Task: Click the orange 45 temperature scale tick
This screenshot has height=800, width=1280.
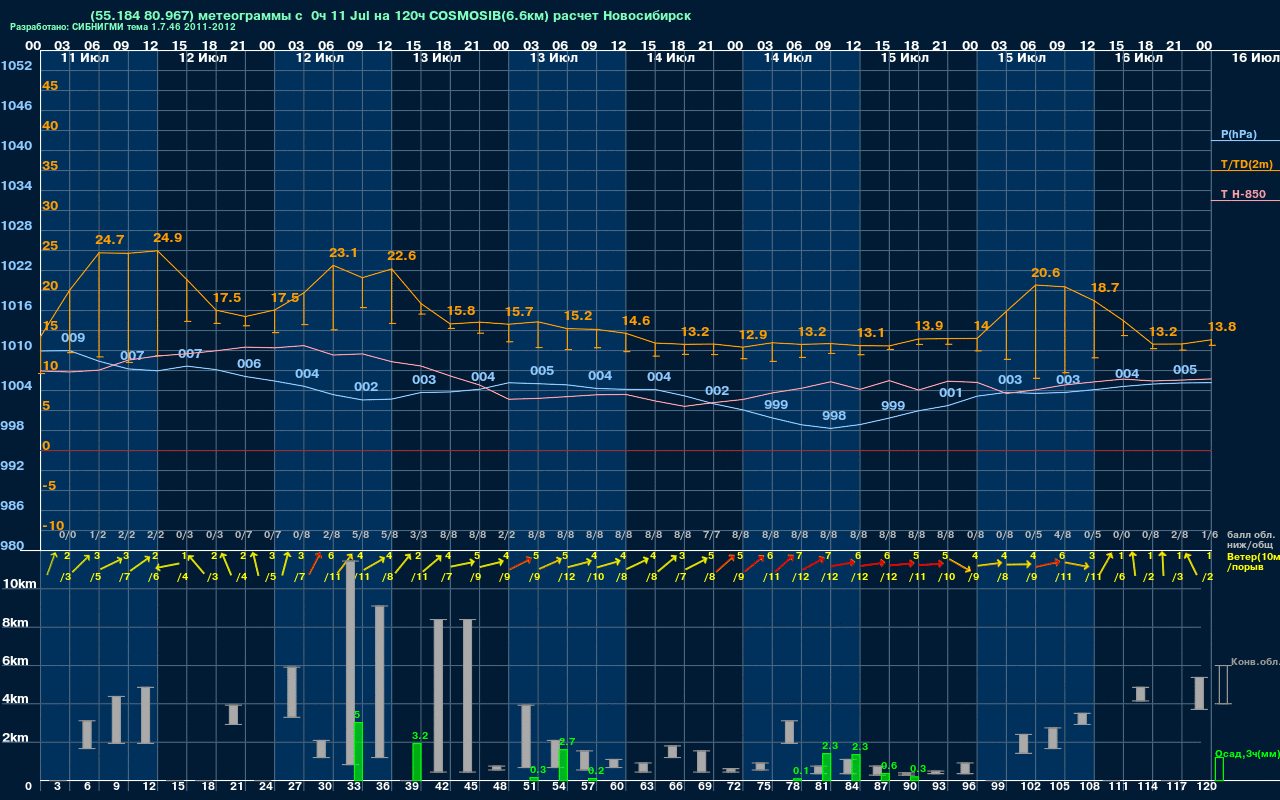Action: 50,86
